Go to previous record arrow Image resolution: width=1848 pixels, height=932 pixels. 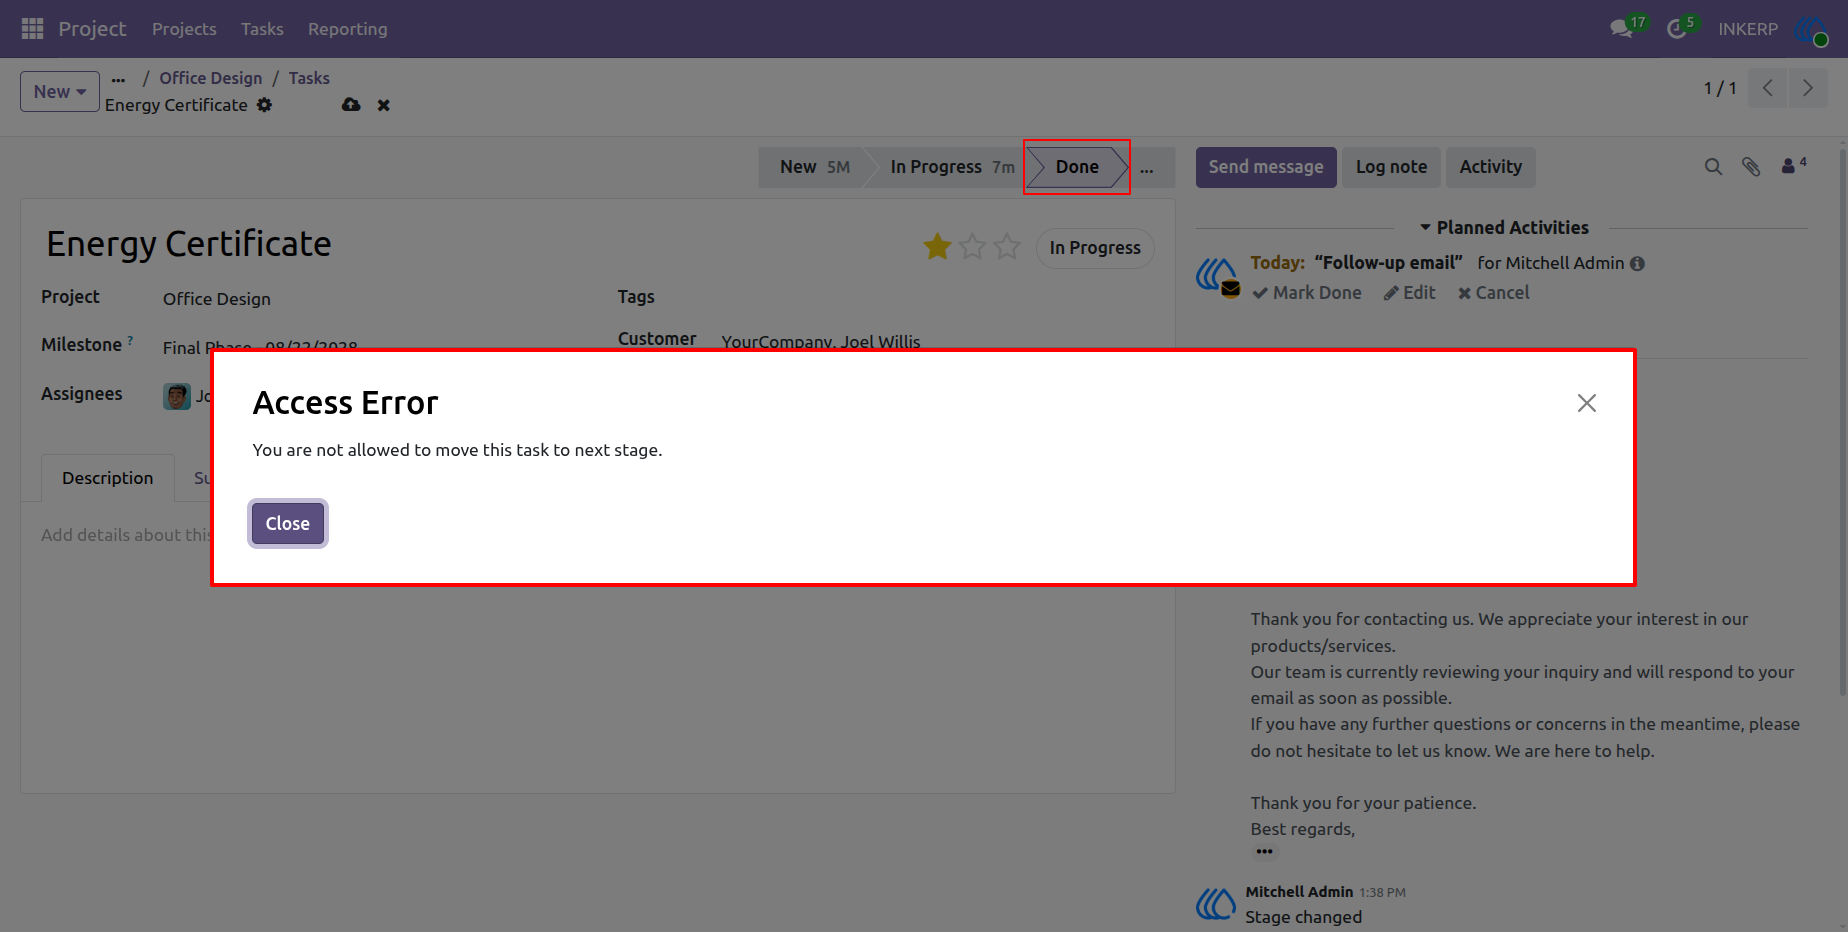click(1768, 88)
